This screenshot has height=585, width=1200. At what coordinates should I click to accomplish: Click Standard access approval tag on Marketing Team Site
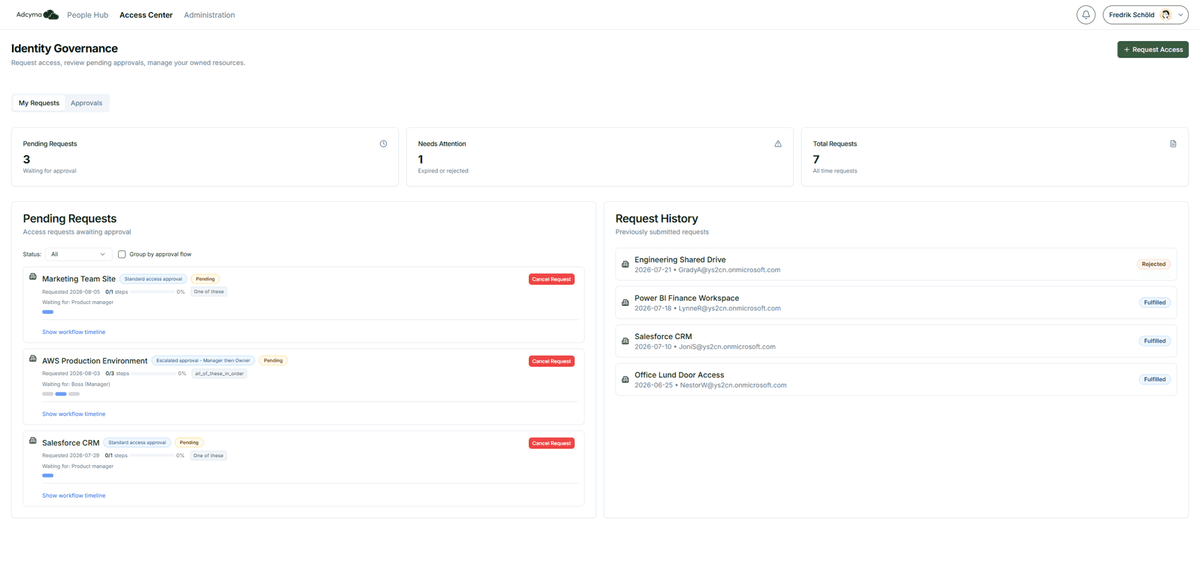(x=153, y=279)
